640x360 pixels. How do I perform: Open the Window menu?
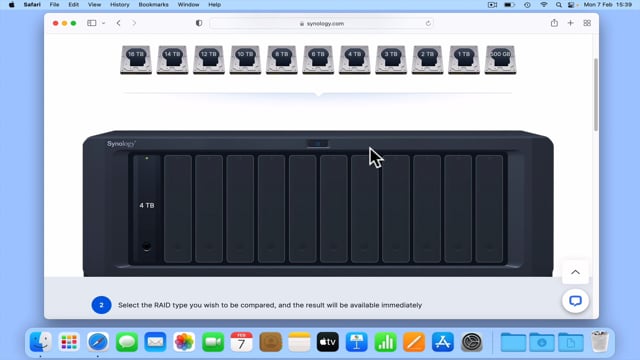(x=188, y=4)
